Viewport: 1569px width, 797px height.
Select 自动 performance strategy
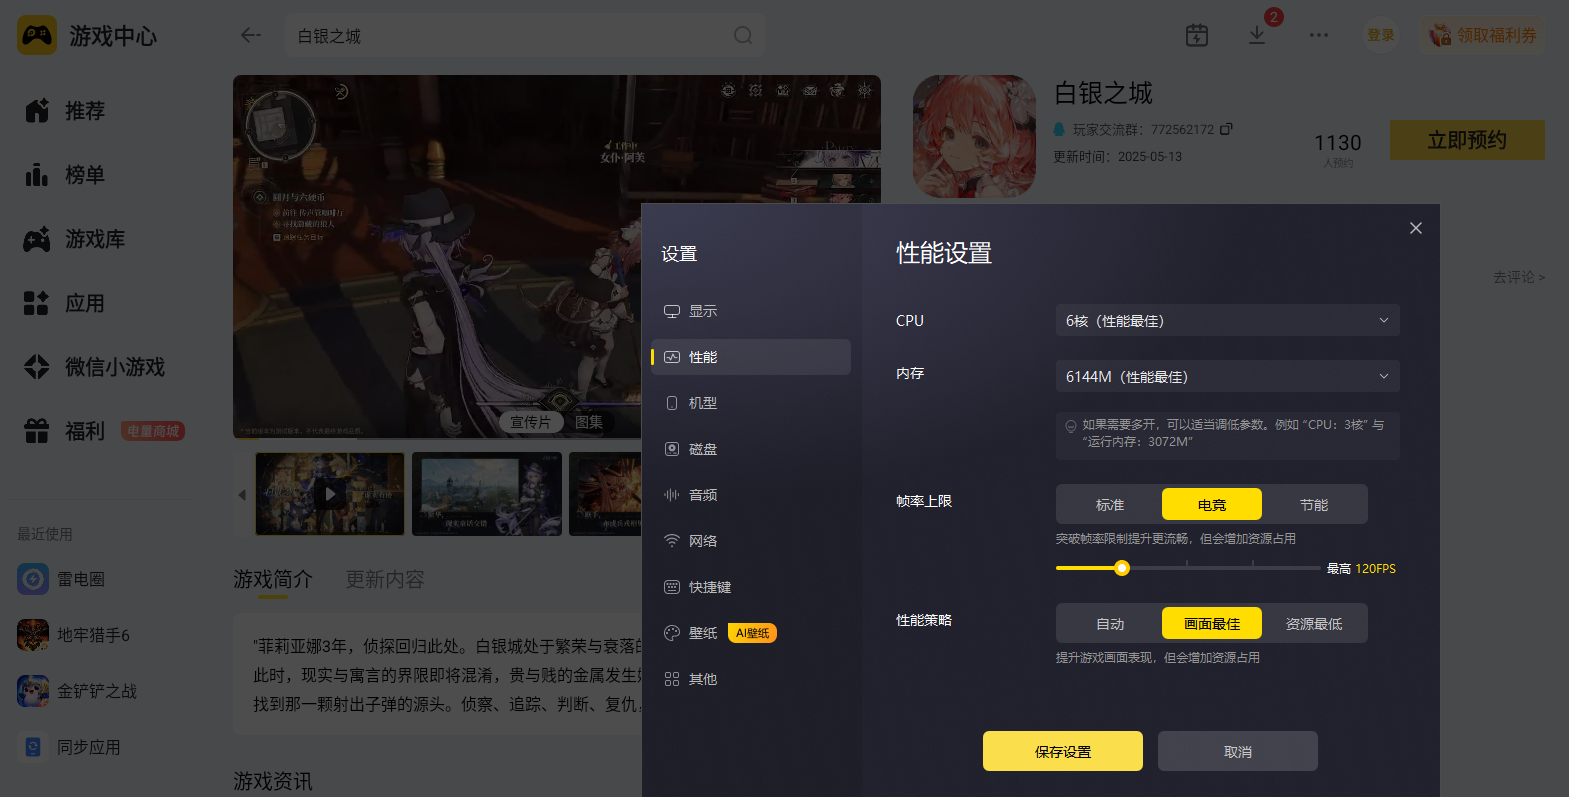[x=1110, y=624]
